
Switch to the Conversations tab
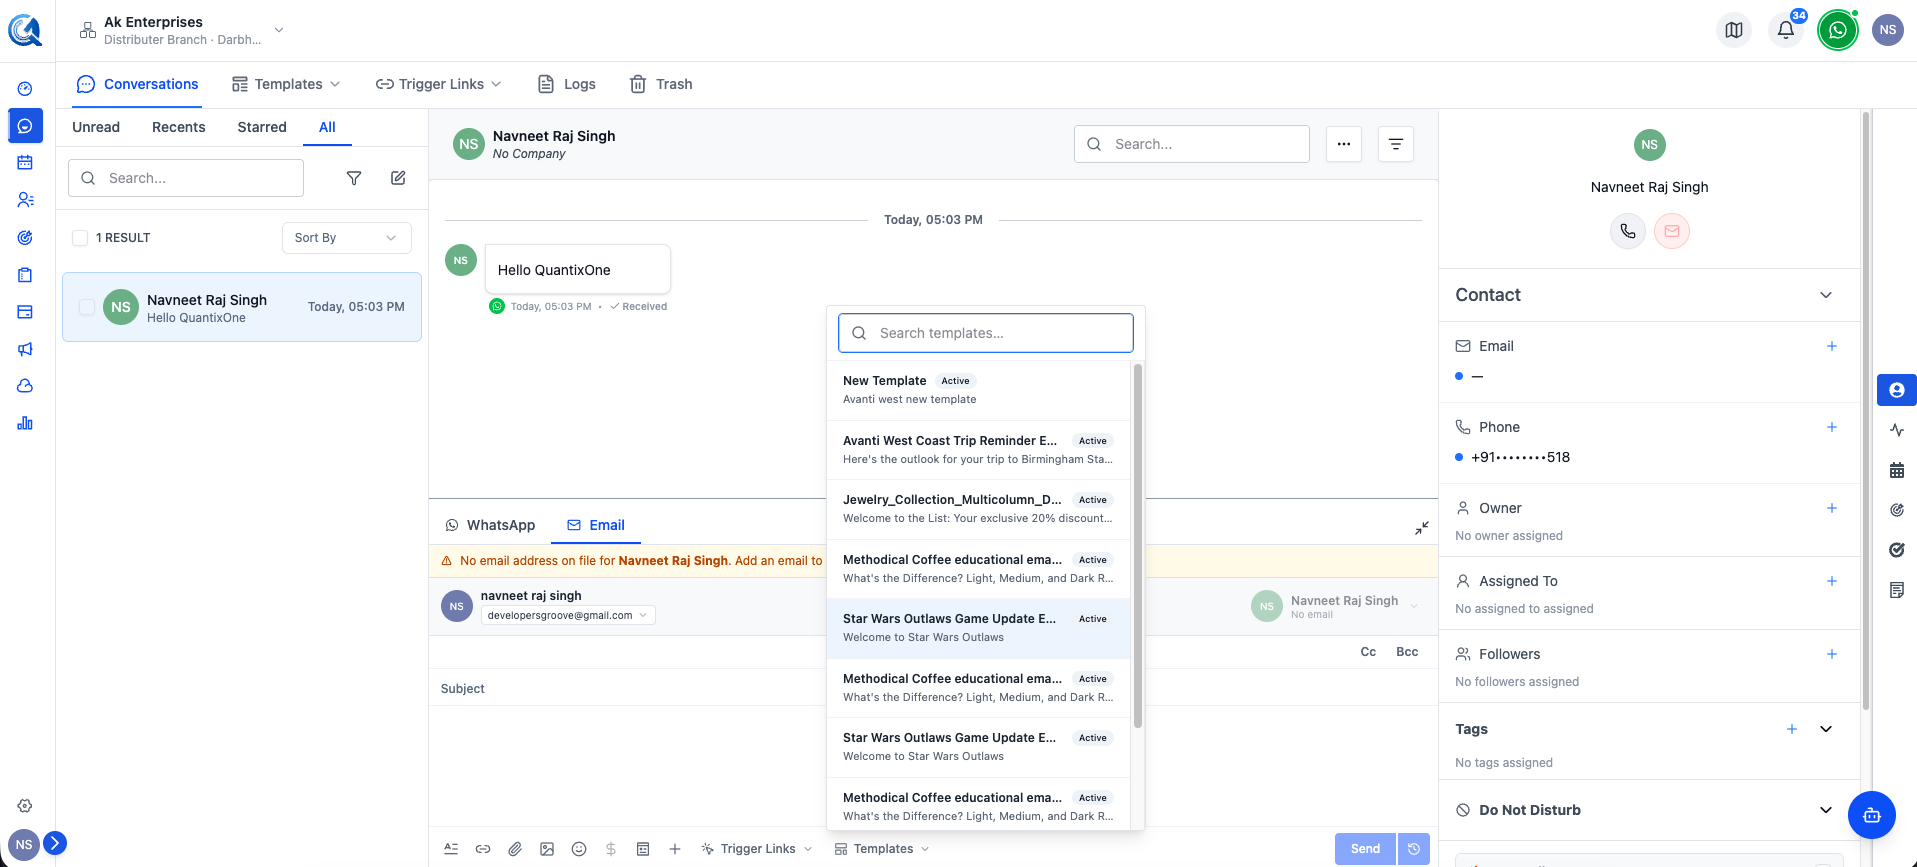click(x=137, y=84)
